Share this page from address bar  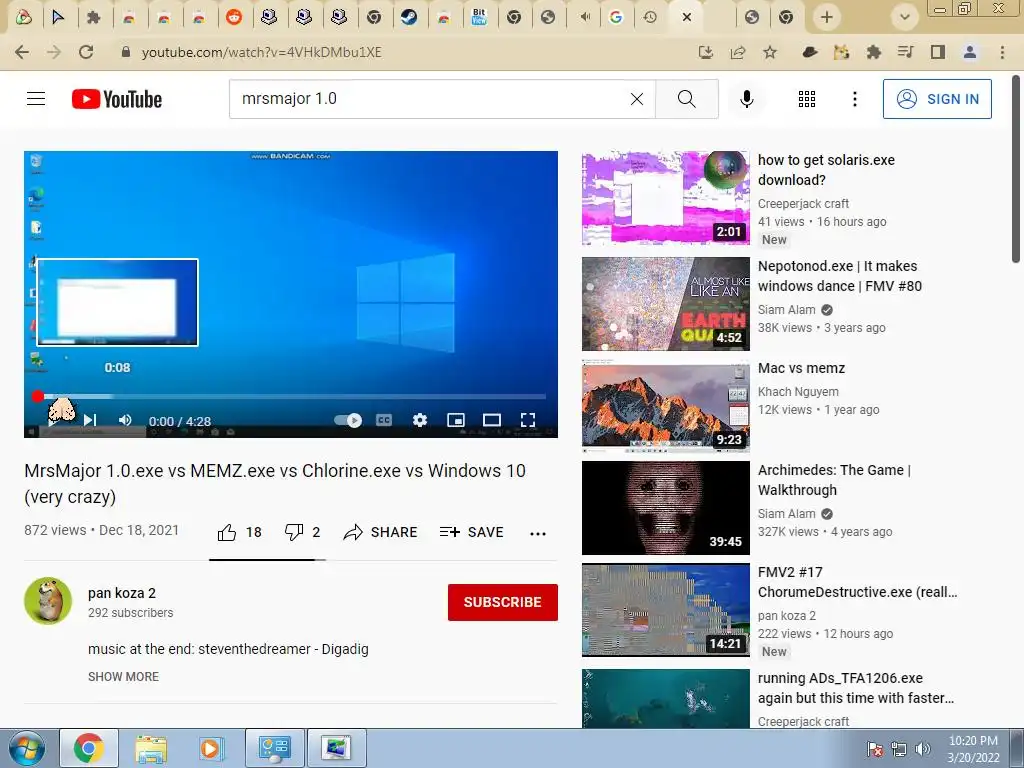click(738, 52)
